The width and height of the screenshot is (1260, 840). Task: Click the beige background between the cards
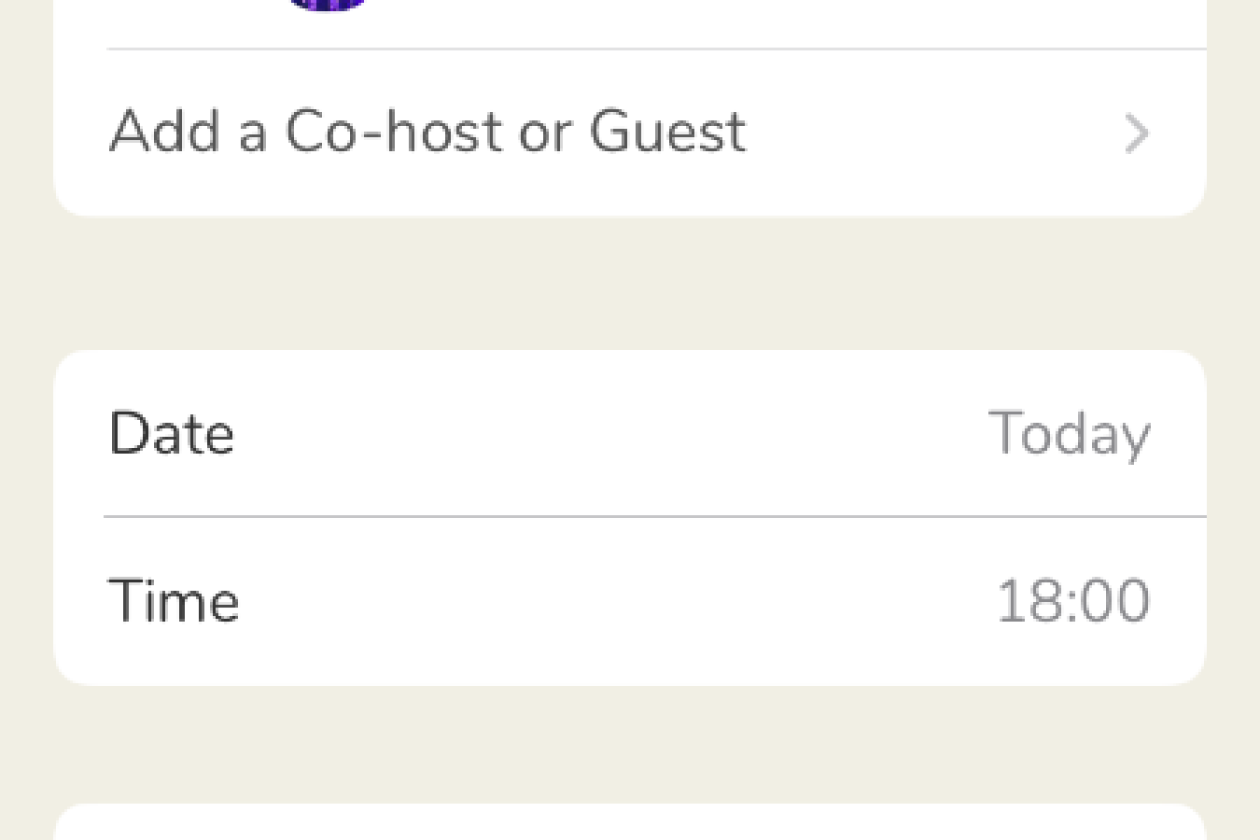click(630, 283)
